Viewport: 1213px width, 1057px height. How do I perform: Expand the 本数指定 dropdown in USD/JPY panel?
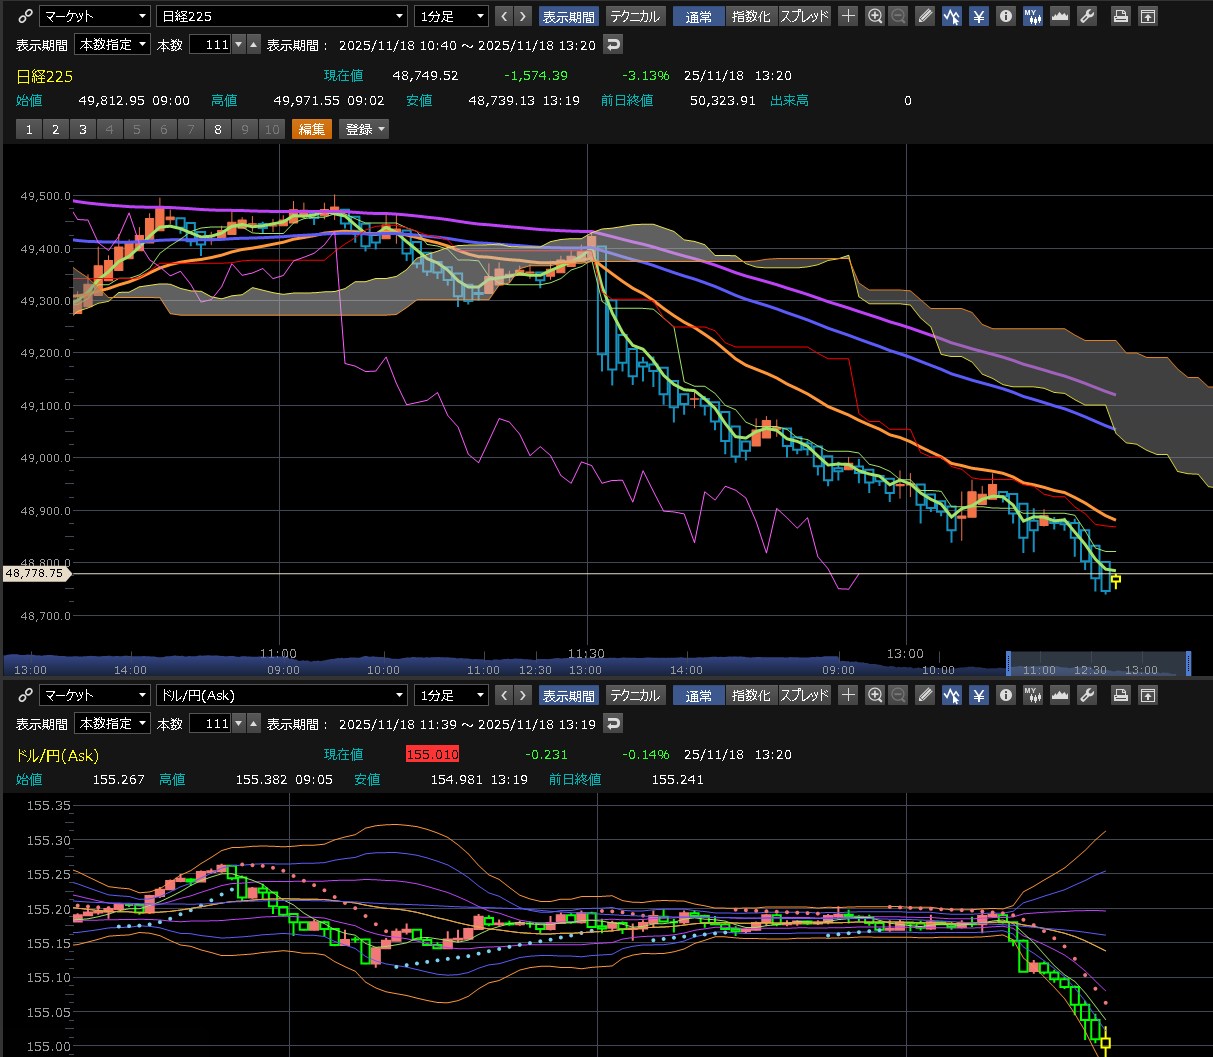(x=112, y=723)
